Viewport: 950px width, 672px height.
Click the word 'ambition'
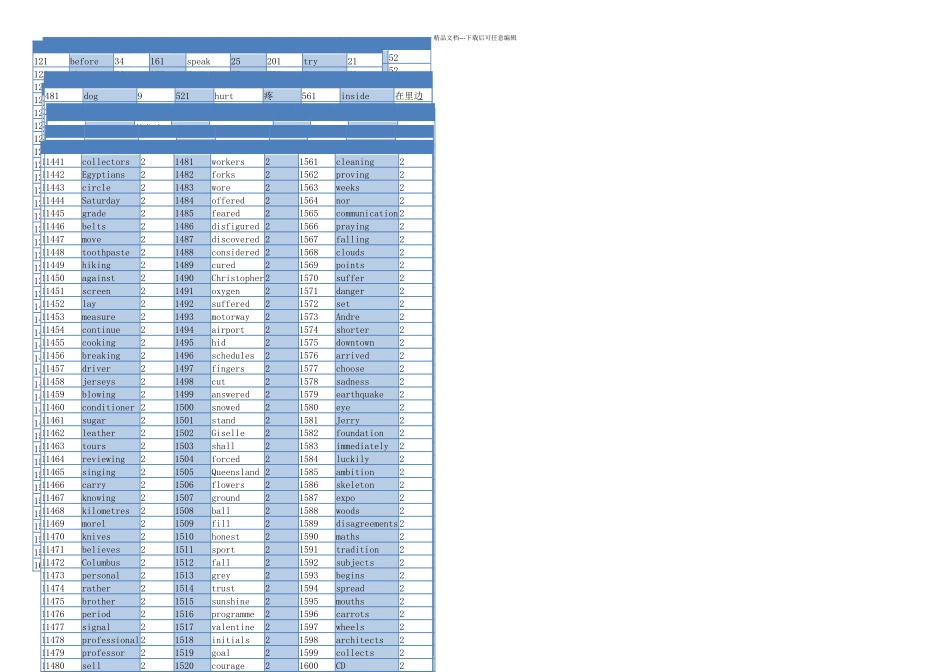point(355,472)
